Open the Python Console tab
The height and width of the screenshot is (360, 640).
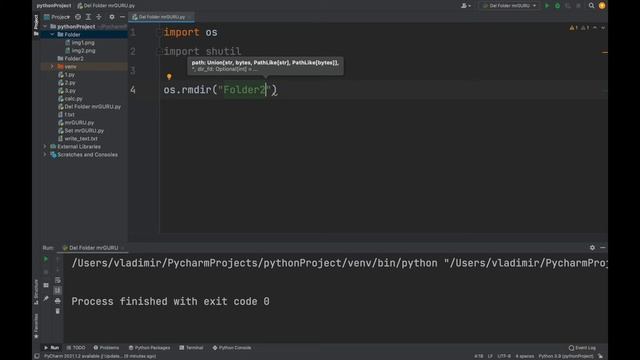point(232,348)
